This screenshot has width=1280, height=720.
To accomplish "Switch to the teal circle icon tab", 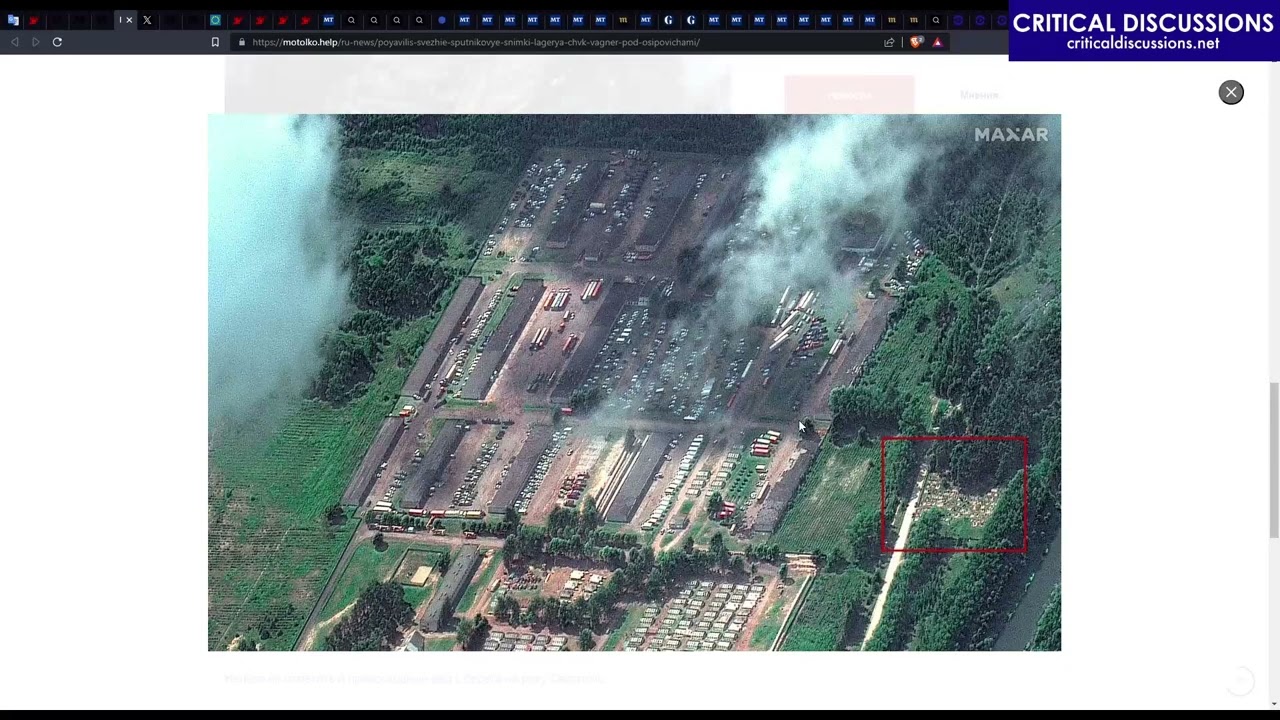I will point(215,20).
